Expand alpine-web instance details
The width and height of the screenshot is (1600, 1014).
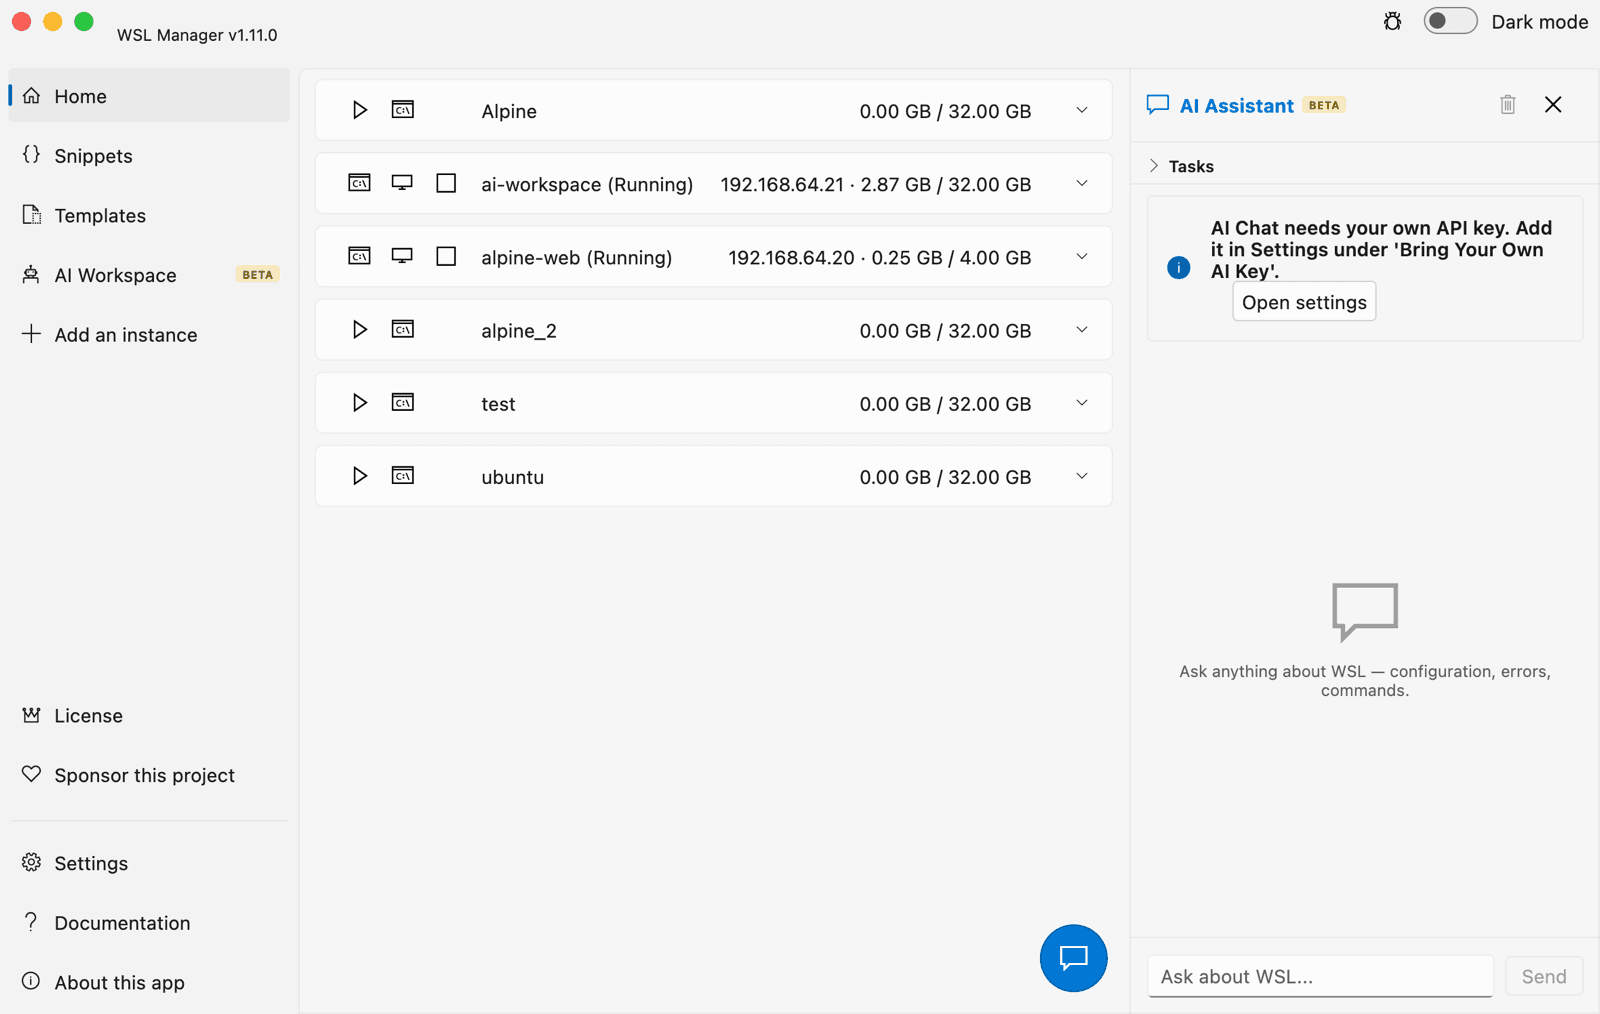click(x=1082, y=256)
